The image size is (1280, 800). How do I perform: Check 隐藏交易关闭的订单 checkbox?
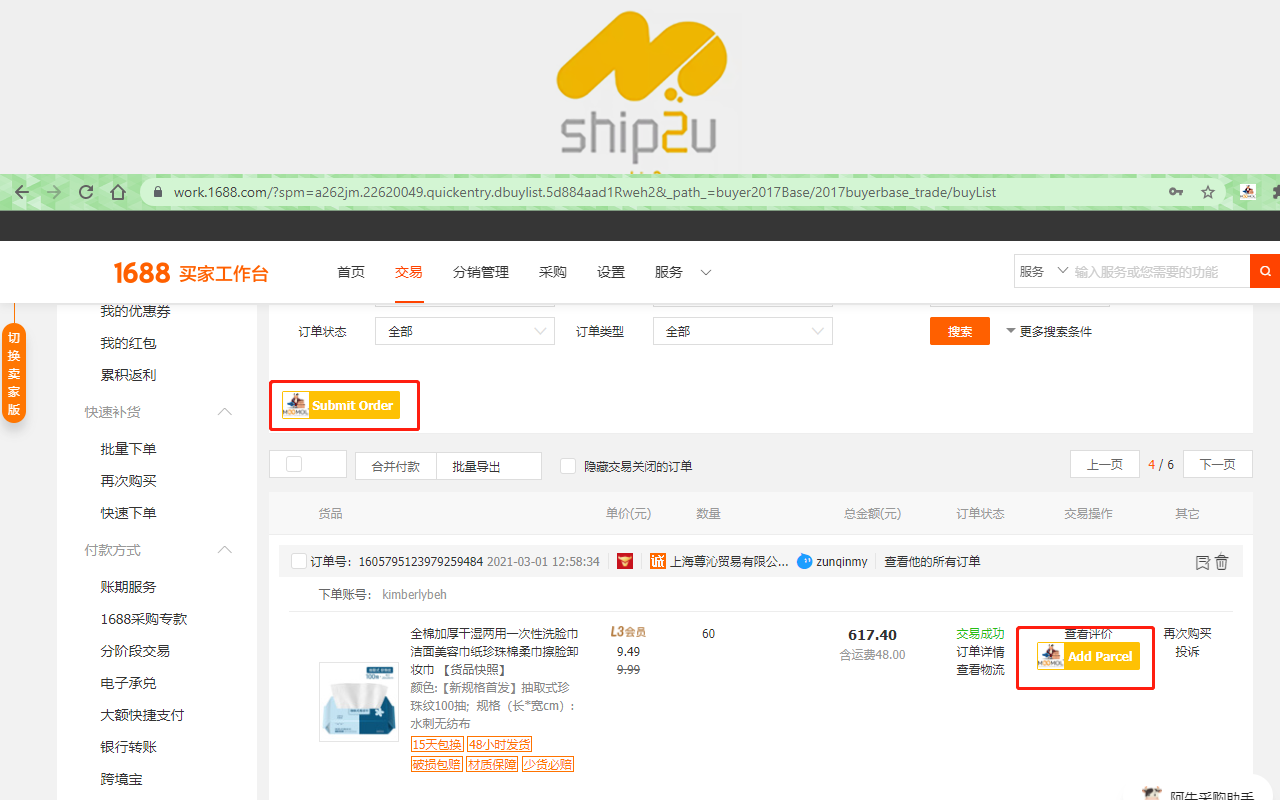(568, 466)
